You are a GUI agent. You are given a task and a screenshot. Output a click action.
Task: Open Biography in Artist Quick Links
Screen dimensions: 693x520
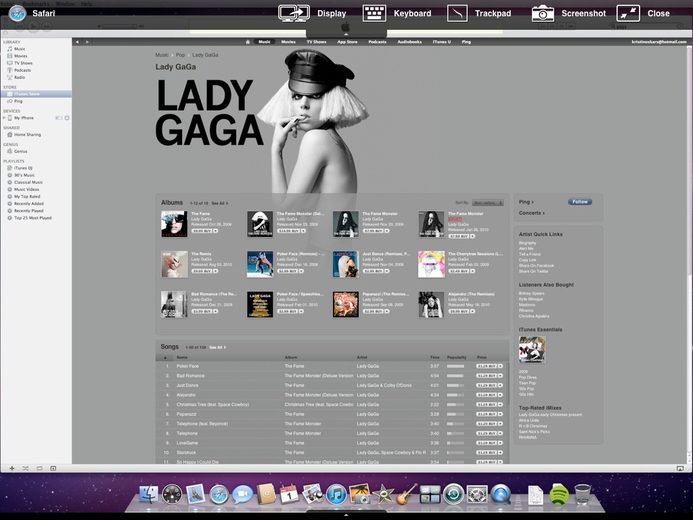[x=527, y=243]
